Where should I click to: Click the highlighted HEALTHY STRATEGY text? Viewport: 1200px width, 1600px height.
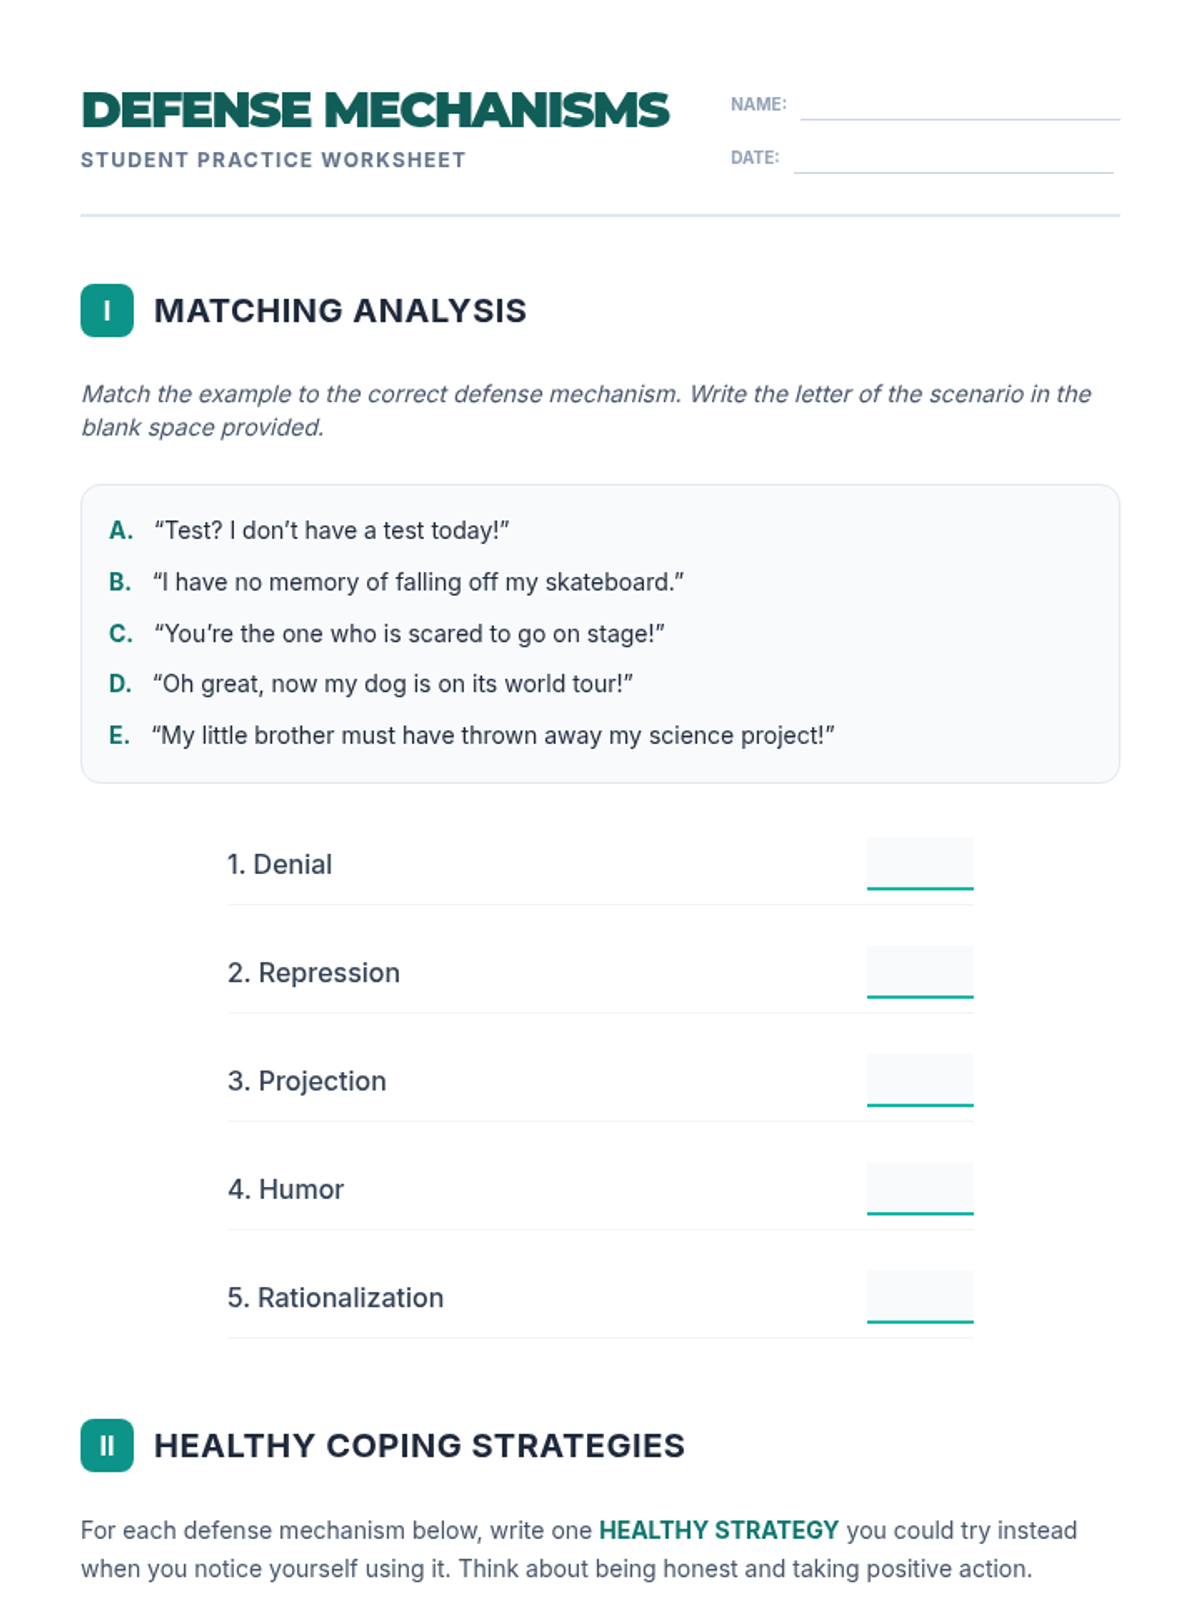pyautogui.click(x=719, y=1530)
